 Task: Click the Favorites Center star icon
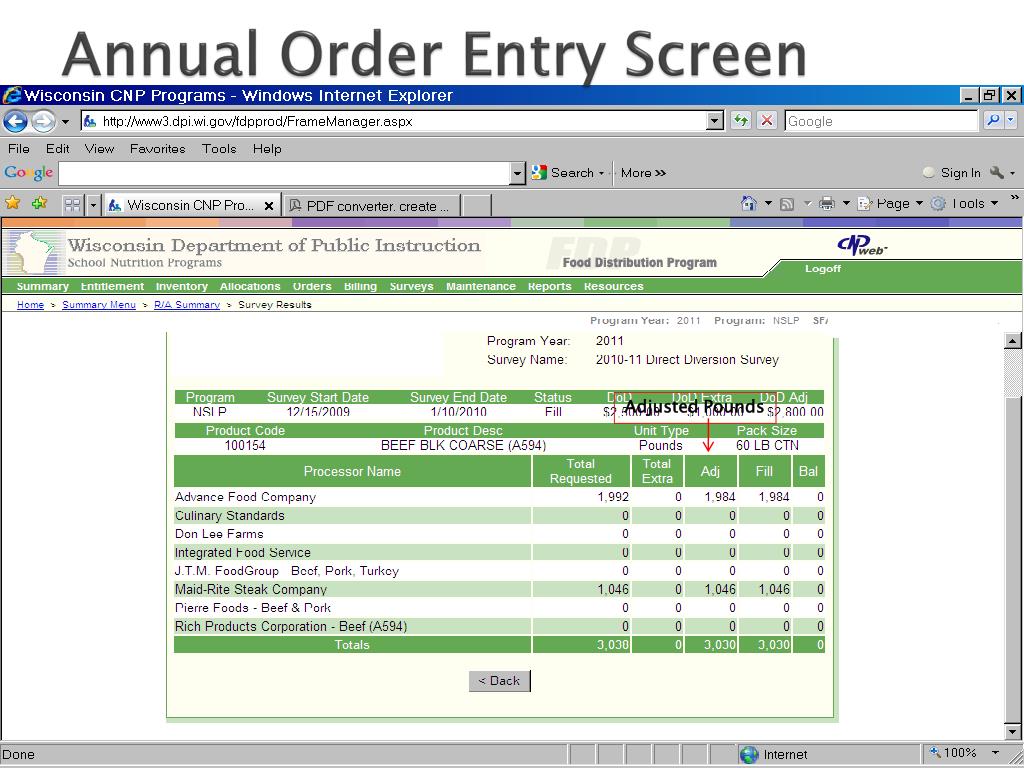pyautogui.click(x=12, y=203)
